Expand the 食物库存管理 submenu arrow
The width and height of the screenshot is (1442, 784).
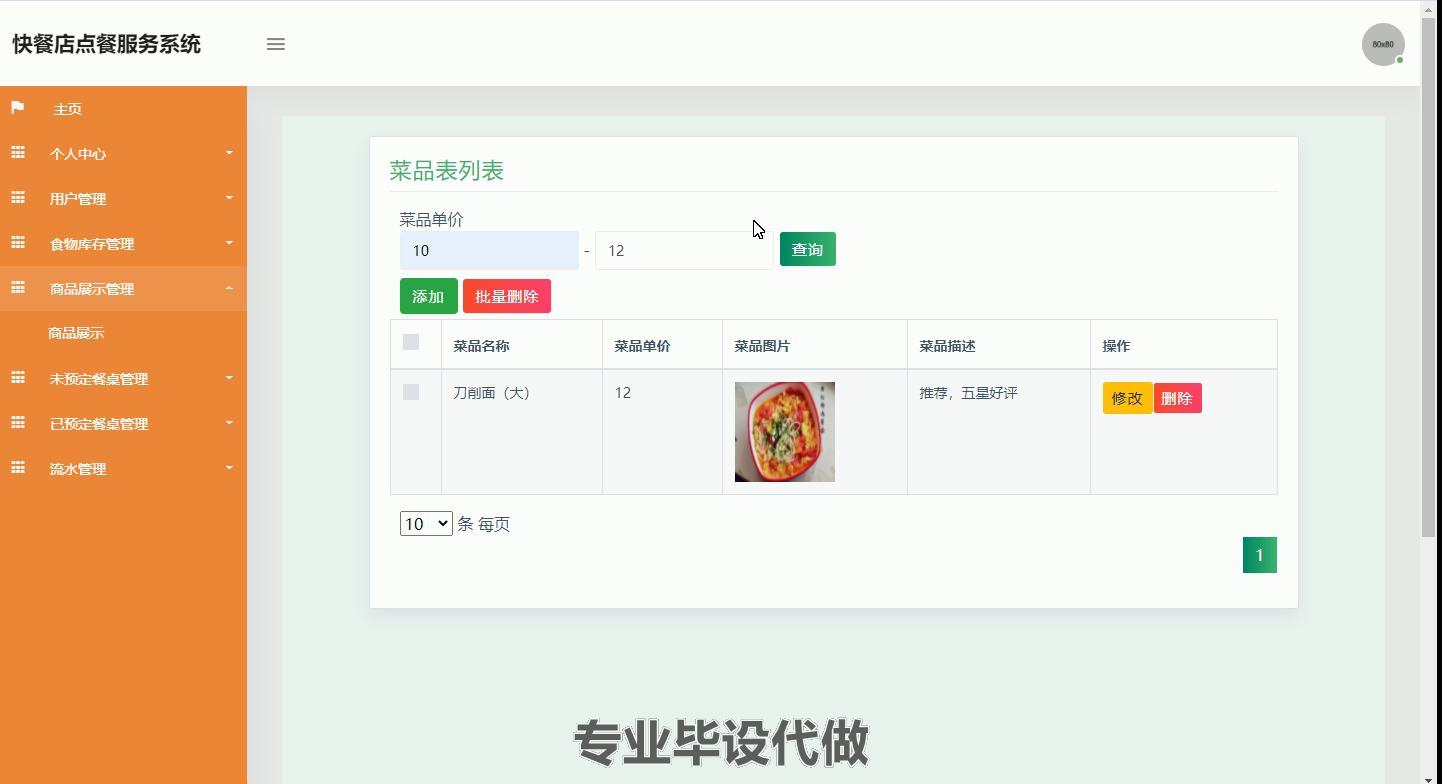pyautogui.click(x=229, y=243)
